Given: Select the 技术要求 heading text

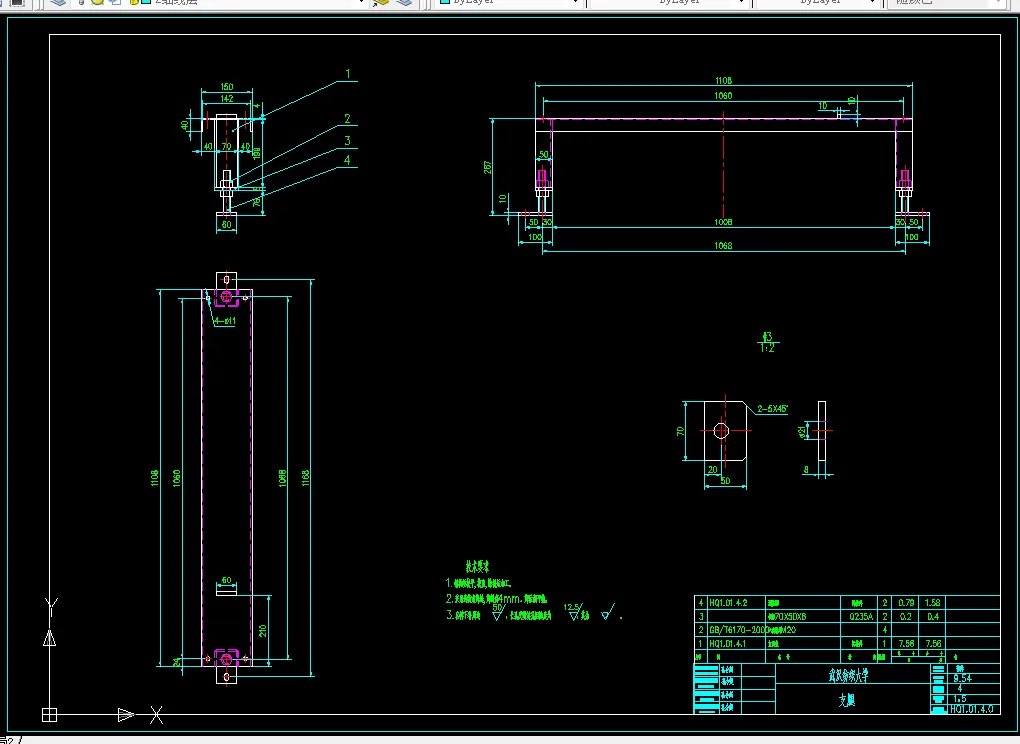Looking at the screenshot, I should (477, 566).
